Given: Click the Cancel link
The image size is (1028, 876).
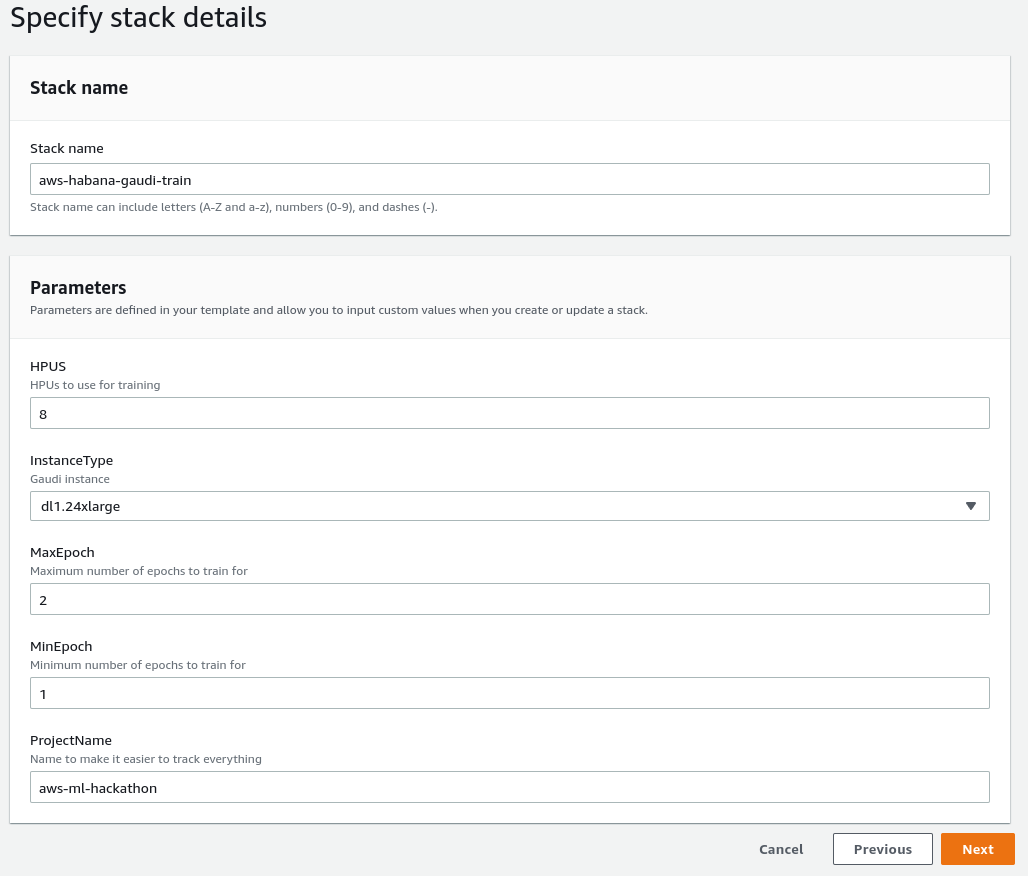Looking at the screenshot, I should point(780,849).
